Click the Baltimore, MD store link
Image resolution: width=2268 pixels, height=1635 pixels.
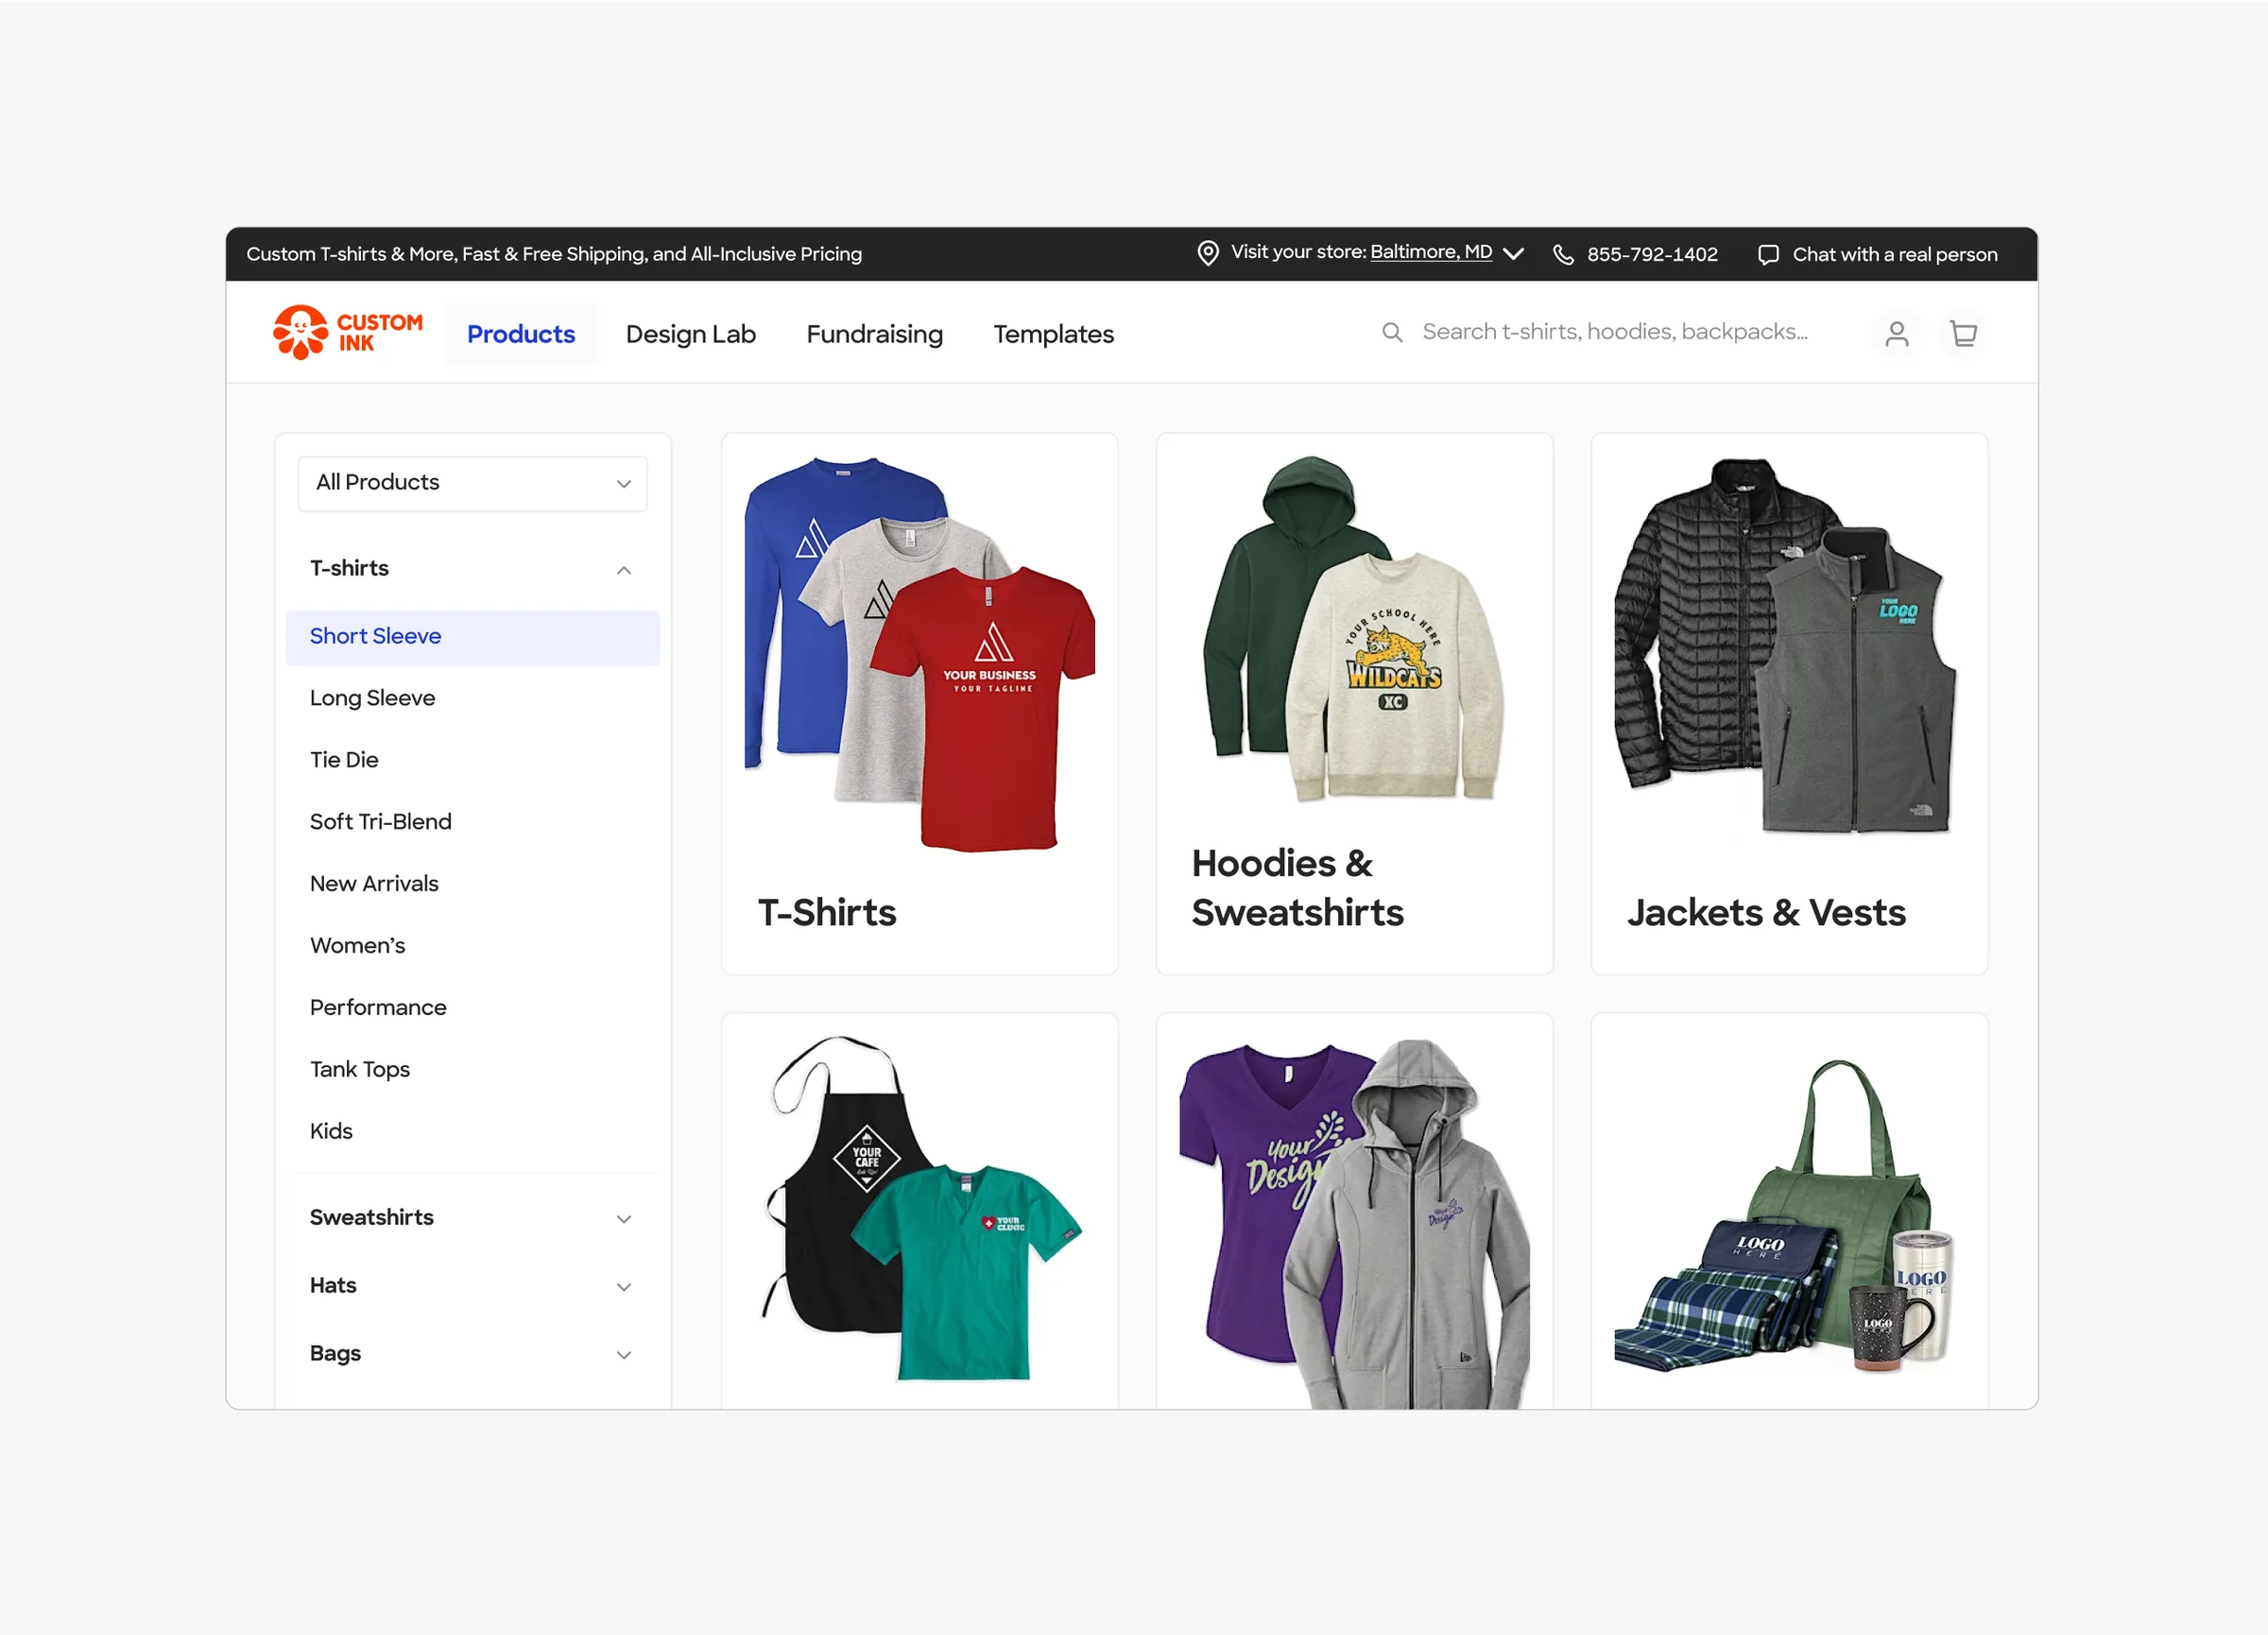(1431, 252)
